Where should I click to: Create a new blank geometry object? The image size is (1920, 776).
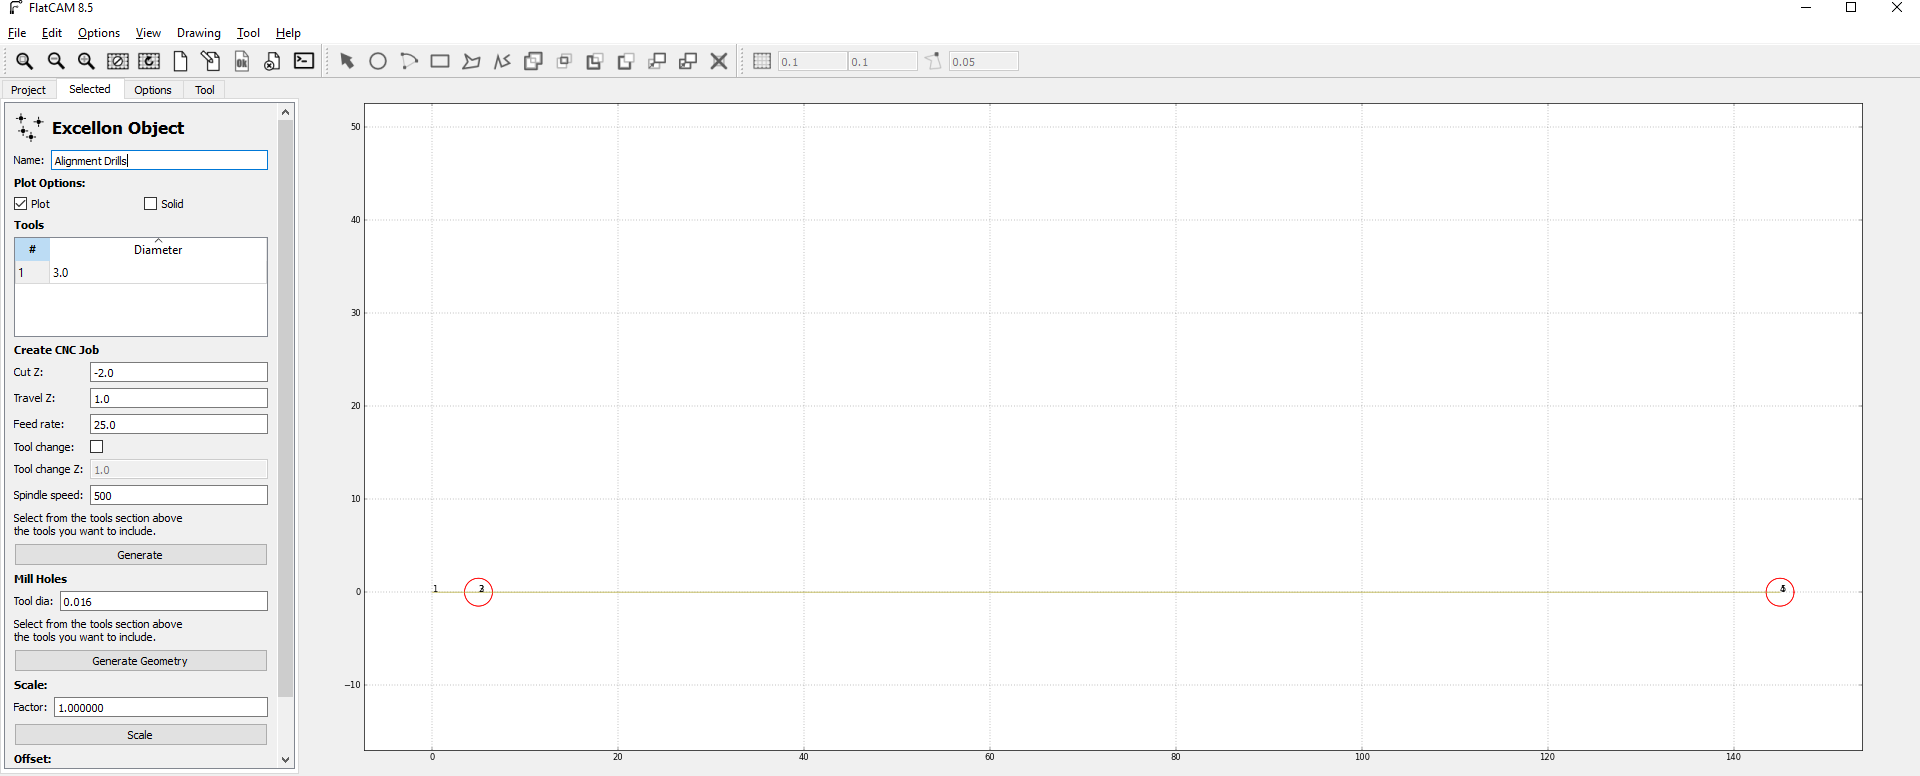coord(180,61)
